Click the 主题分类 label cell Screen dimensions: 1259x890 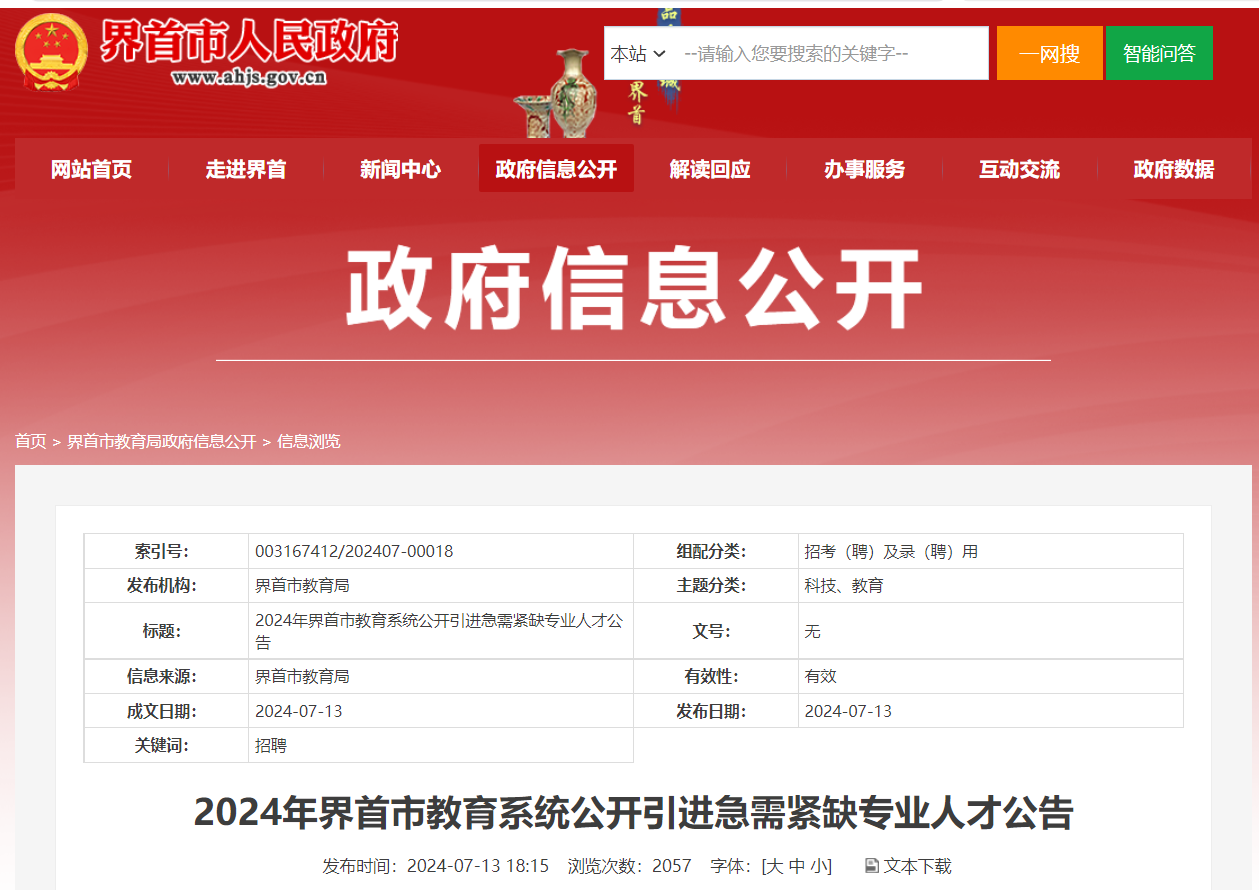coord(716,585)
